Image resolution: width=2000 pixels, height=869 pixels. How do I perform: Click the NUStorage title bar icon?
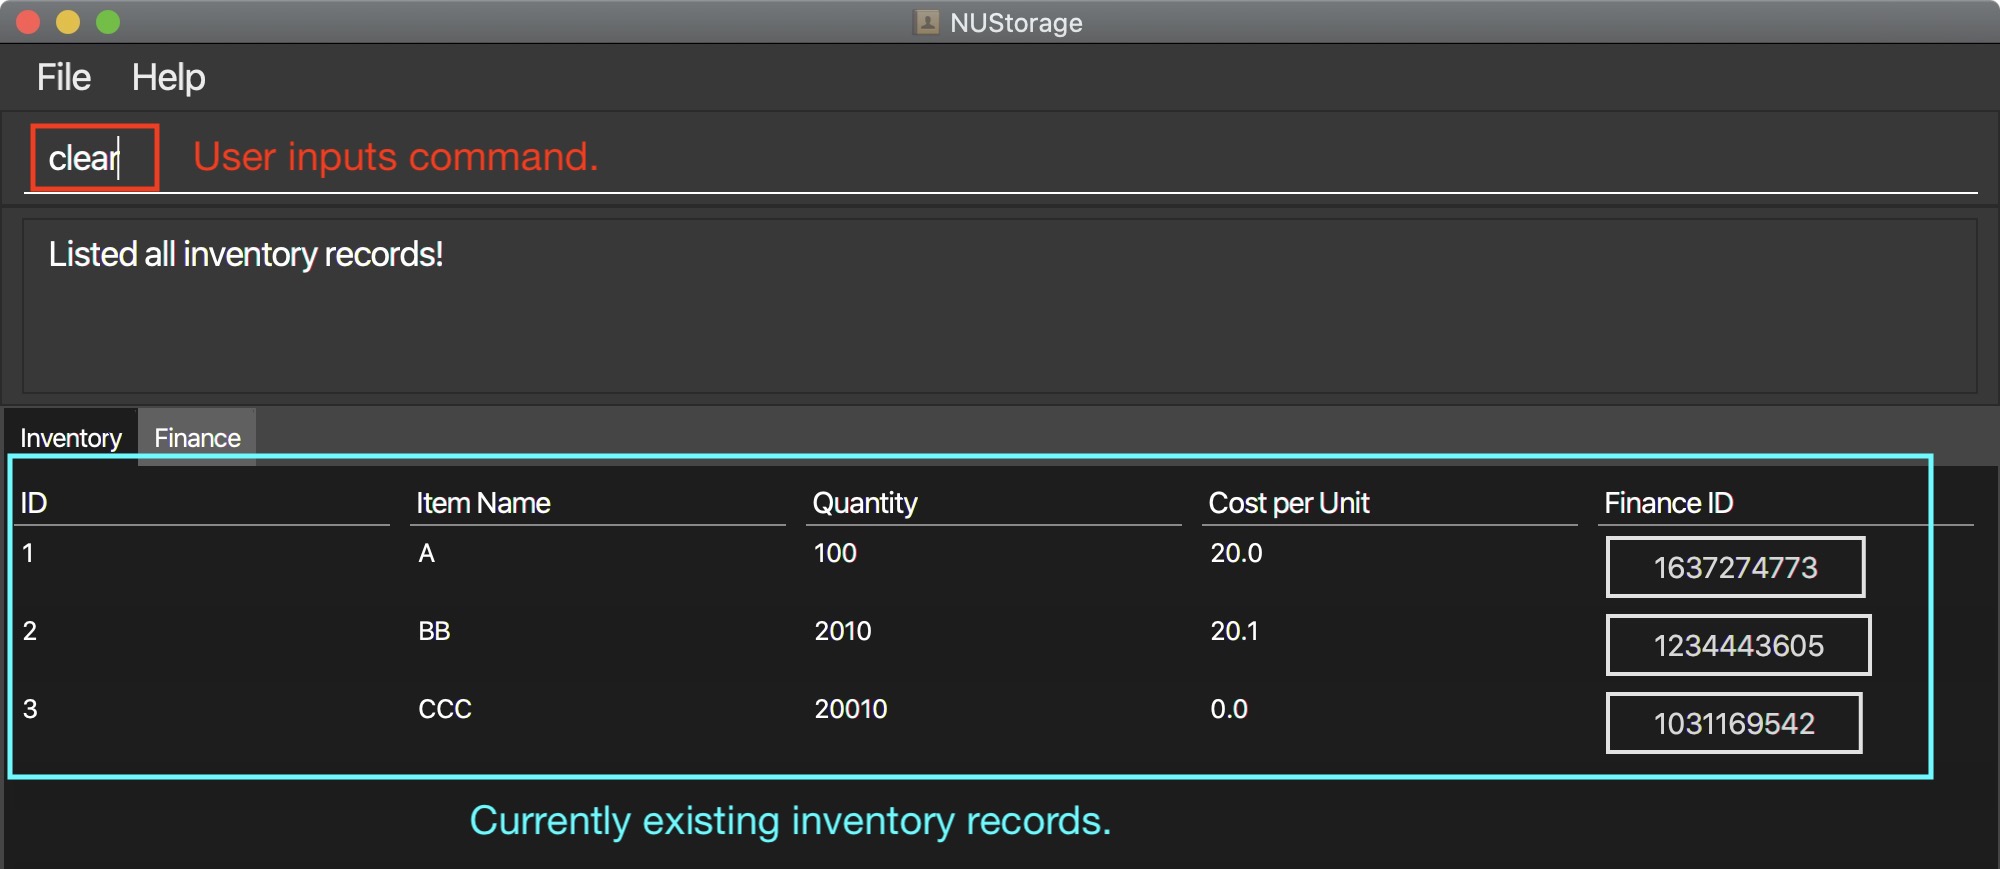pyautogui.click(x=927, y=22)
